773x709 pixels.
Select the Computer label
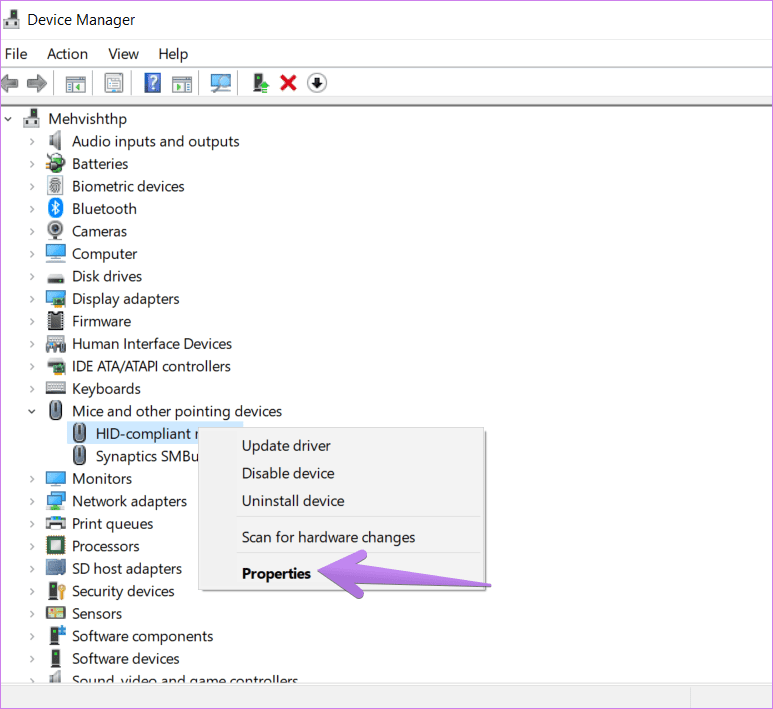[105, 253]
